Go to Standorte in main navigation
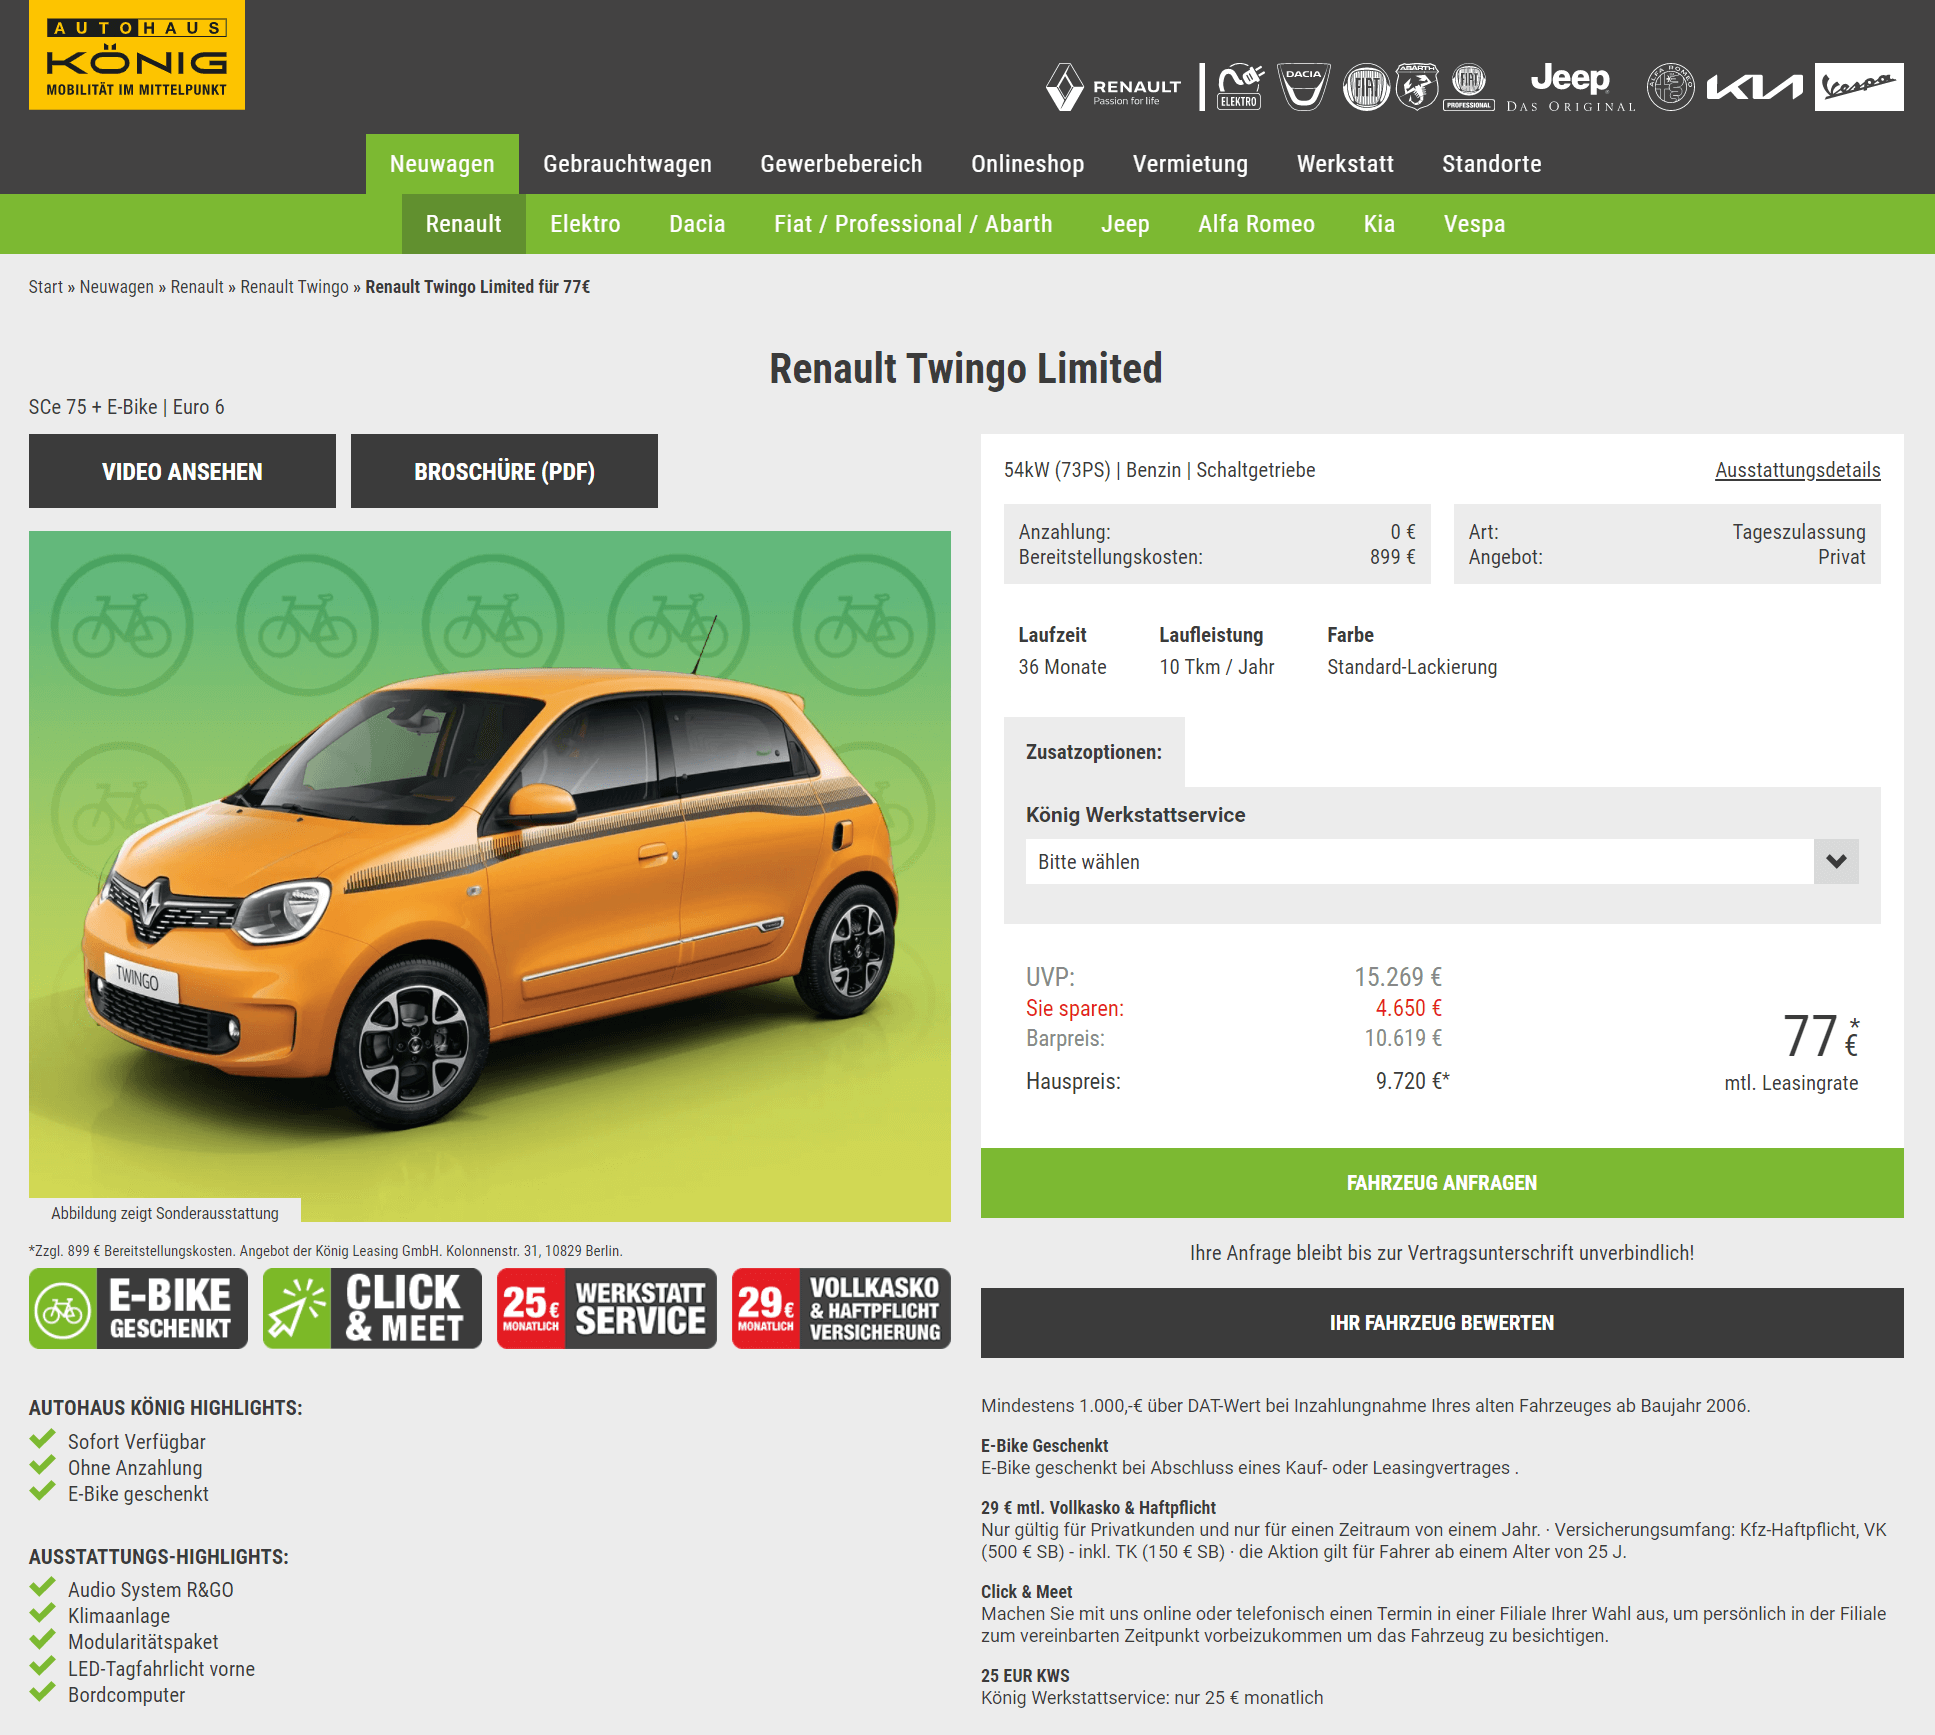Viewport: 1935px width, 1735px height. 1491,164
